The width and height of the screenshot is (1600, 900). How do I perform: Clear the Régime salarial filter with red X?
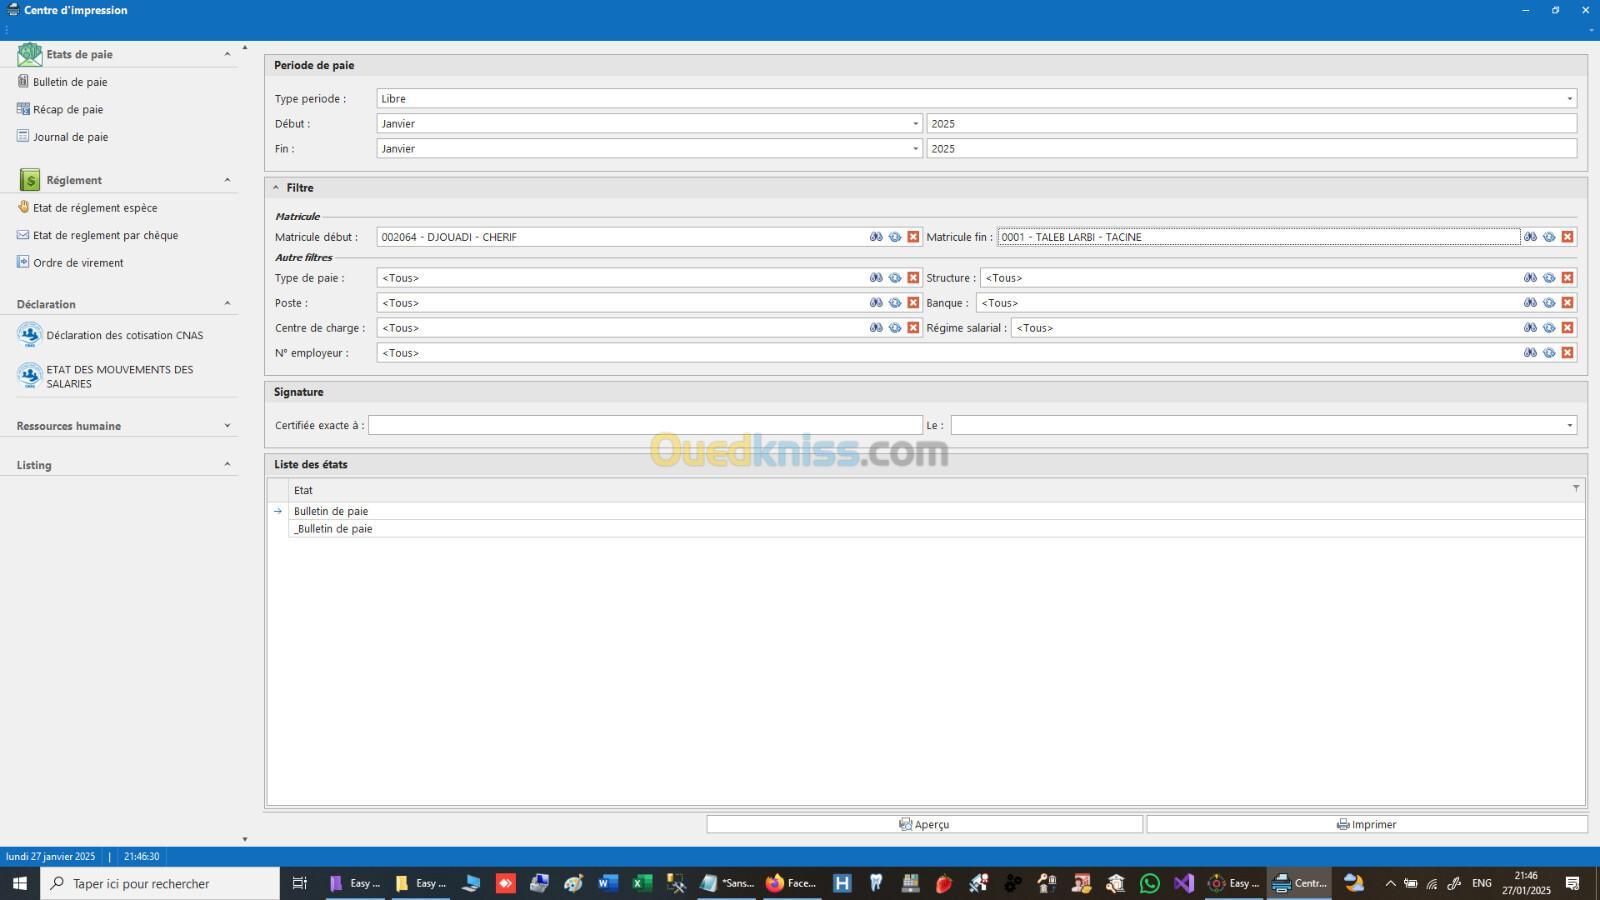click(x=1567, y=328)
